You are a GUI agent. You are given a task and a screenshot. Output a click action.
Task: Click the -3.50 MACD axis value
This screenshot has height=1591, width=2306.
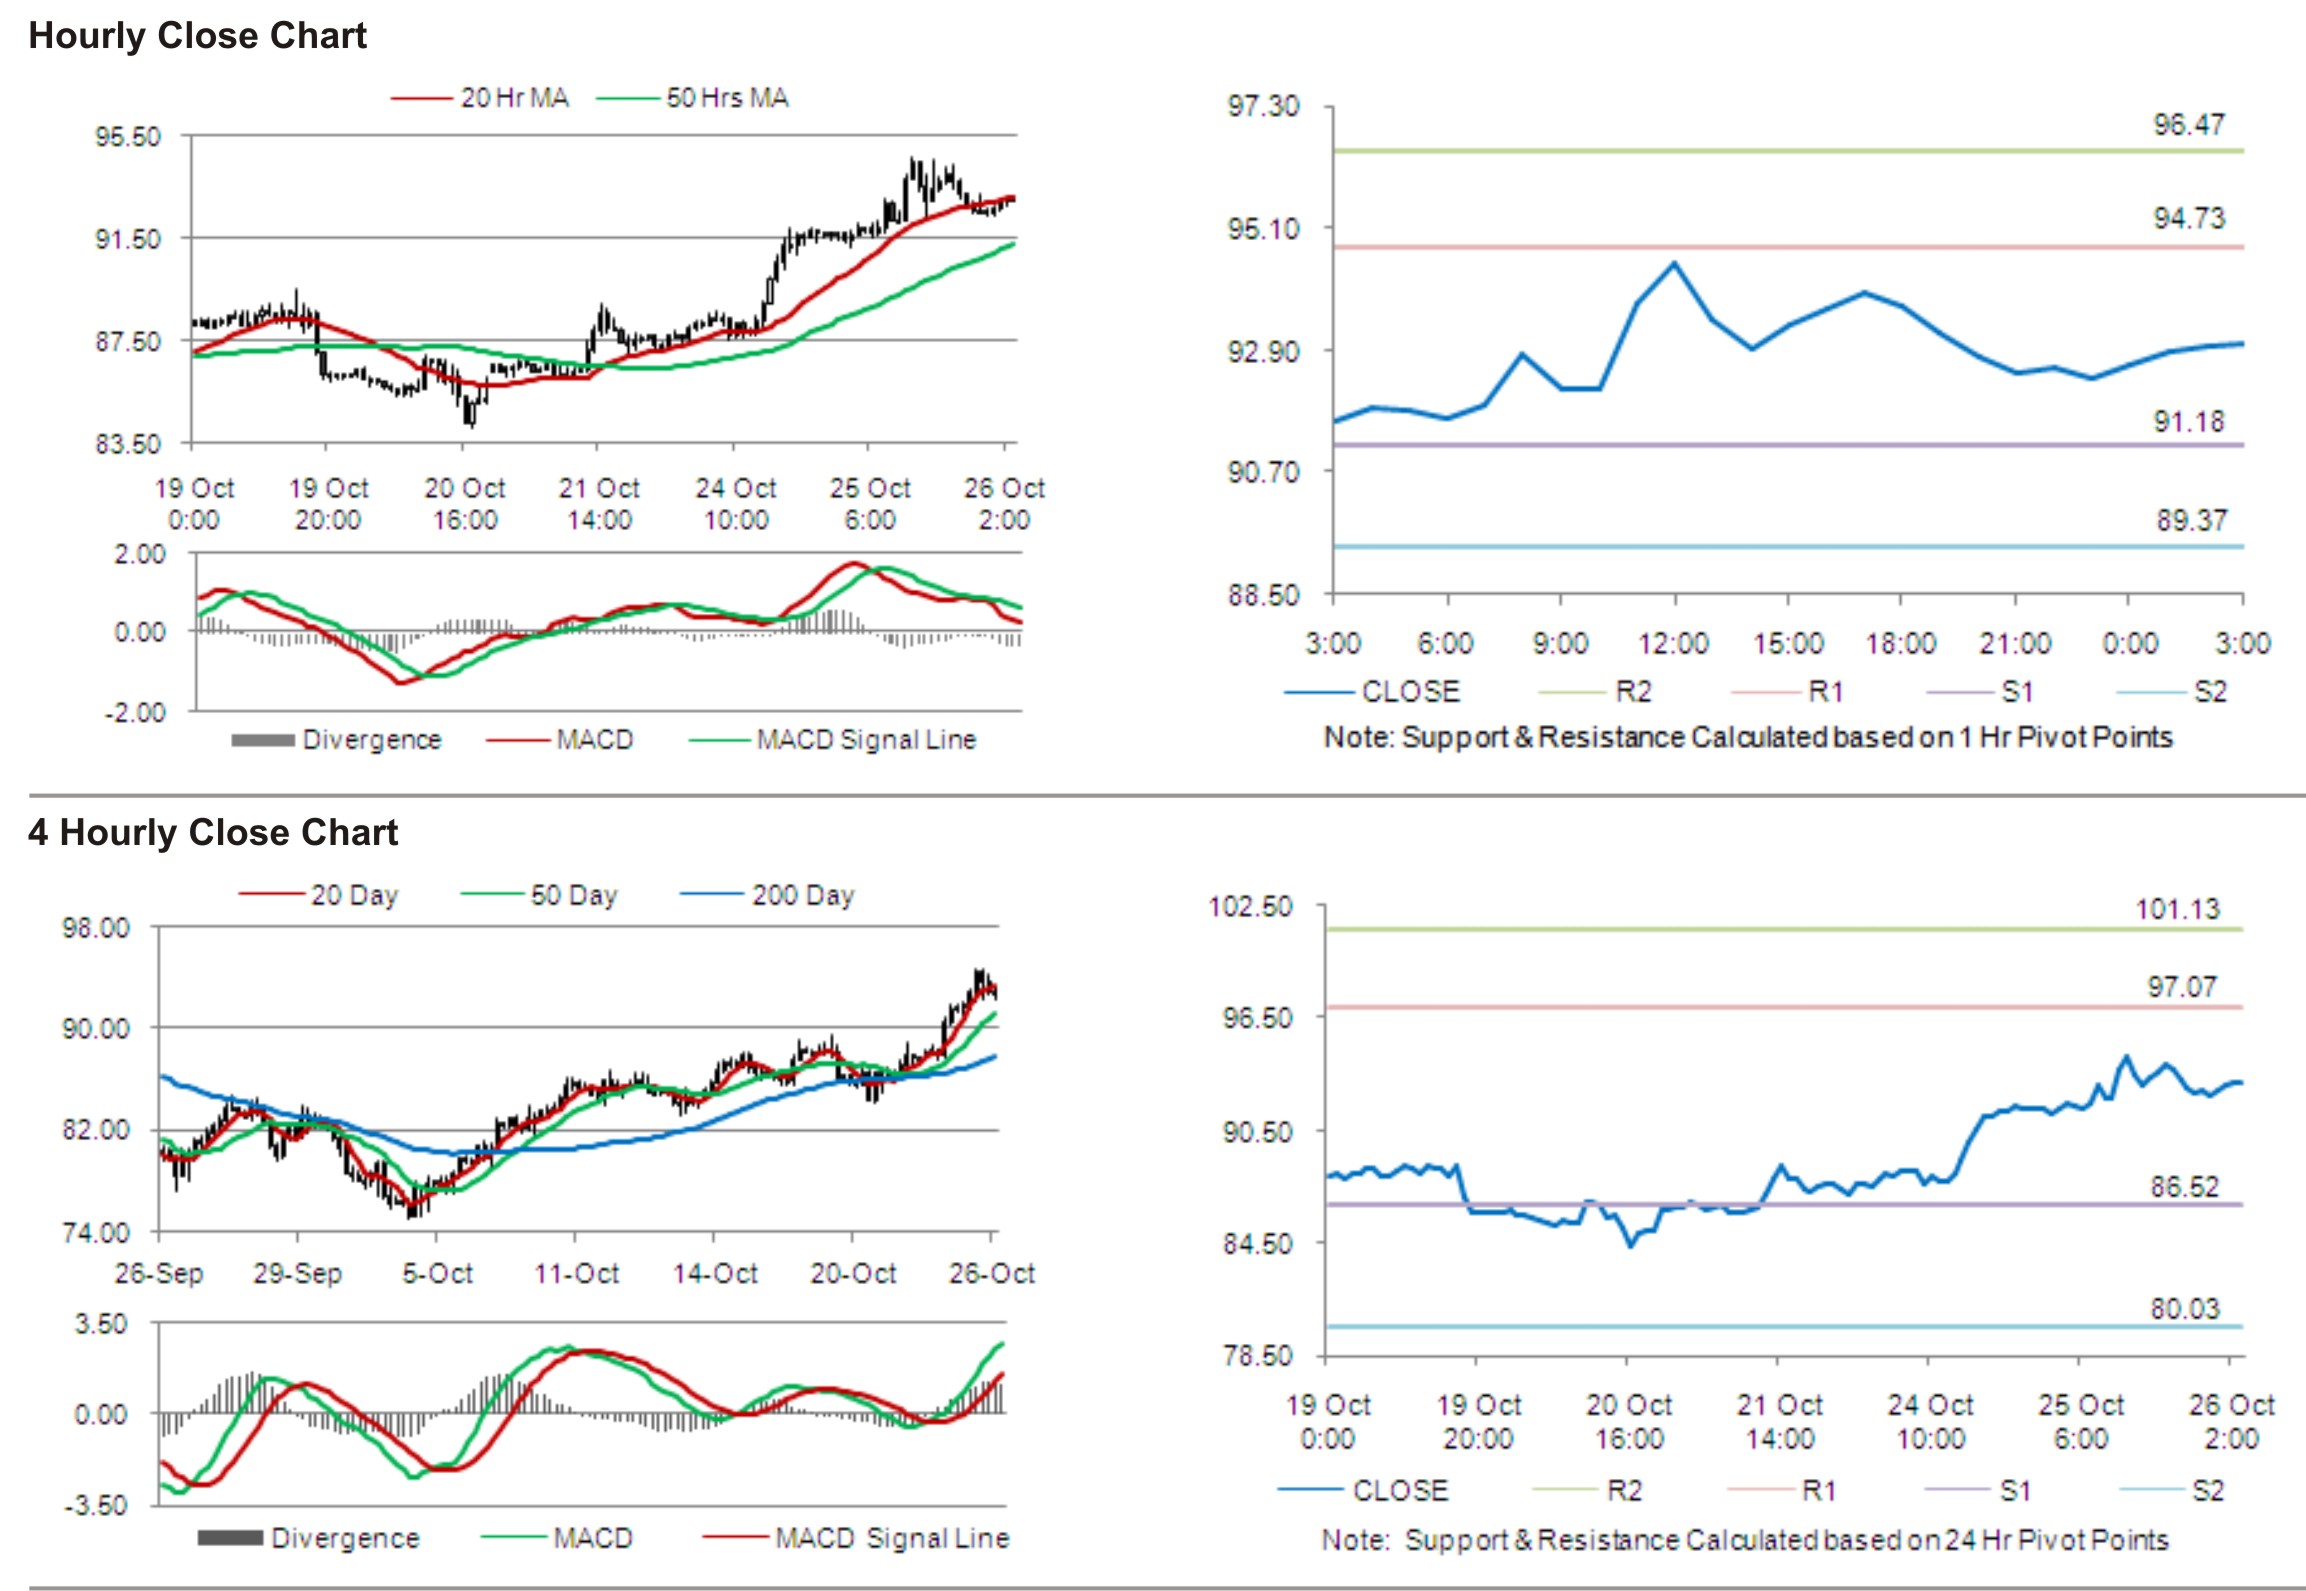[96, 1506]
